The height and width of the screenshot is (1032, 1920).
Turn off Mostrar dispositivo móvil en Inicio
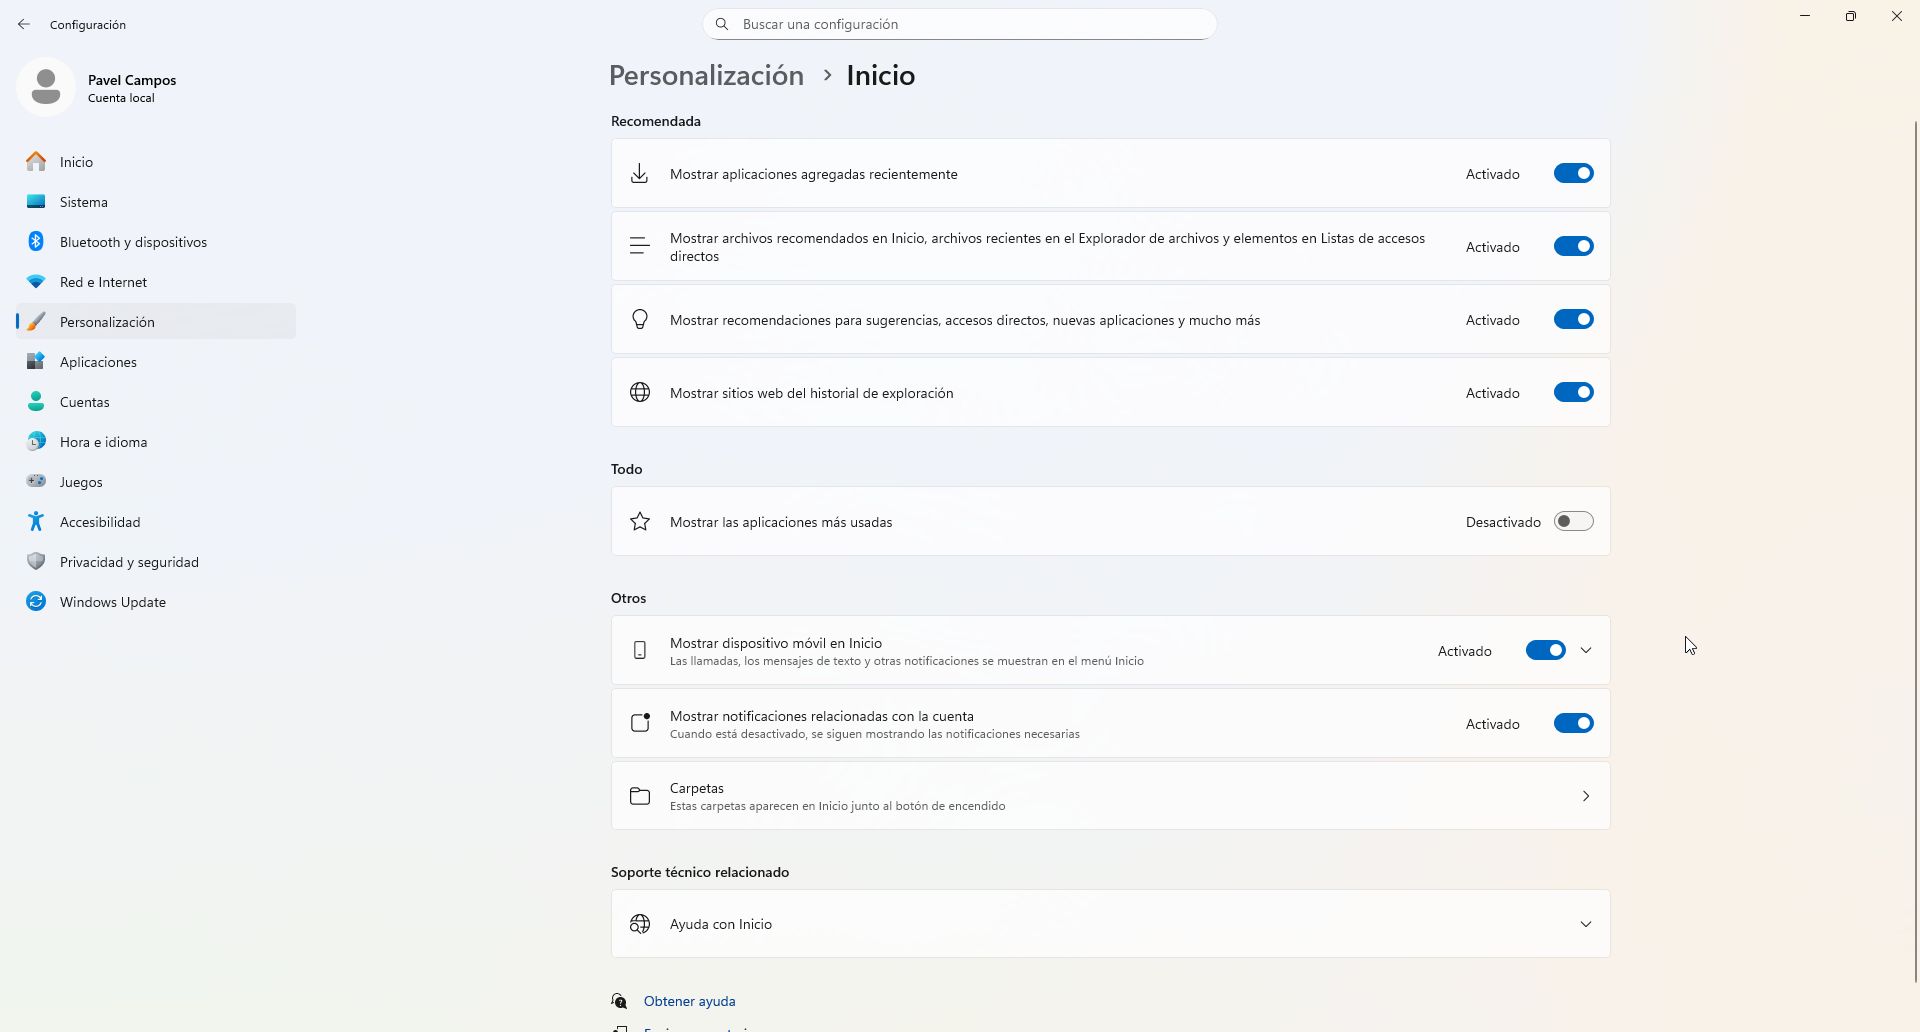[x=1545, y=651]
